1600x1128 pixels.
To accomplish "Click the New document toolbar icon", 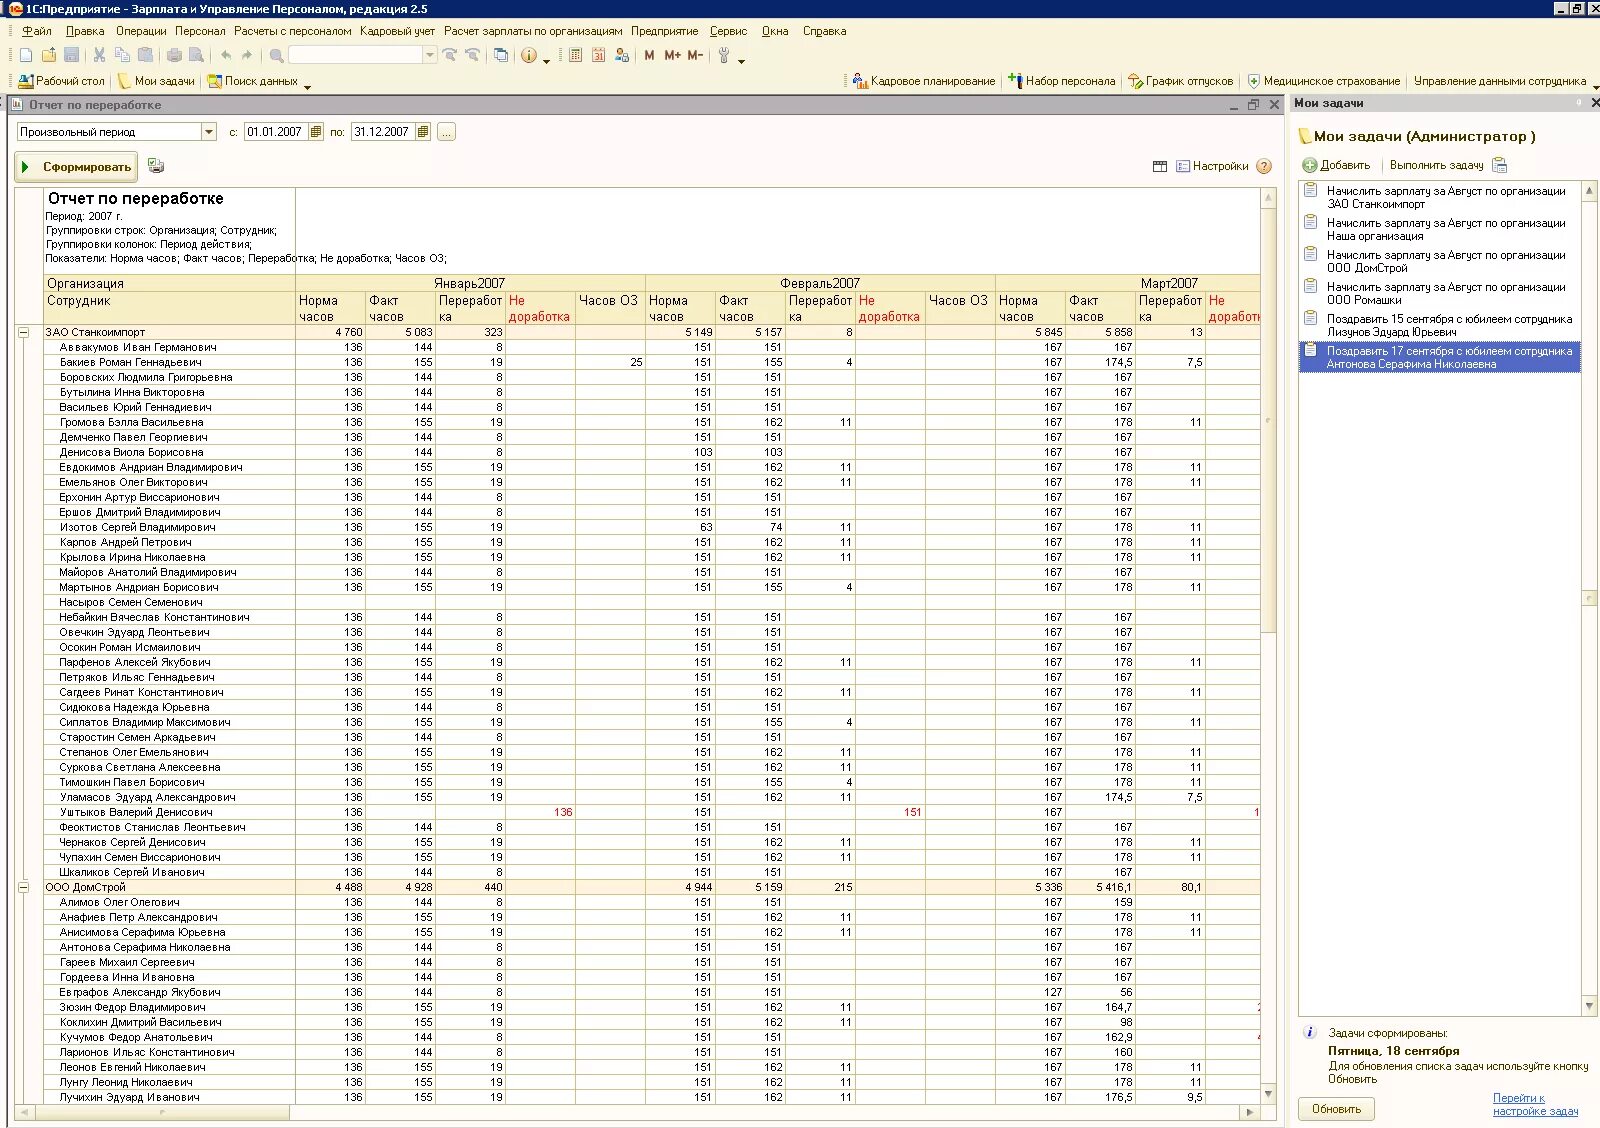I will point(26,56).
